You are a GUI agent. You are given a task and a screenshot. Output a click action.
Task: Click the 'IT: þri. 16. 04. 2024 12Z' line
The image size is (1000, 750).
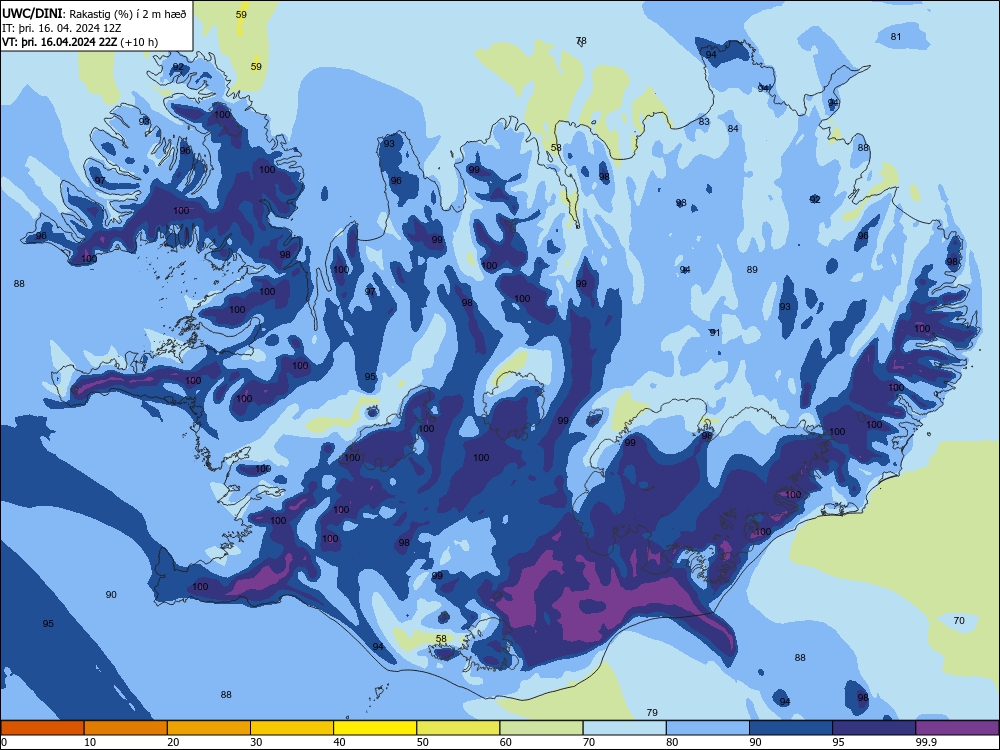click(x=62, y=28)
